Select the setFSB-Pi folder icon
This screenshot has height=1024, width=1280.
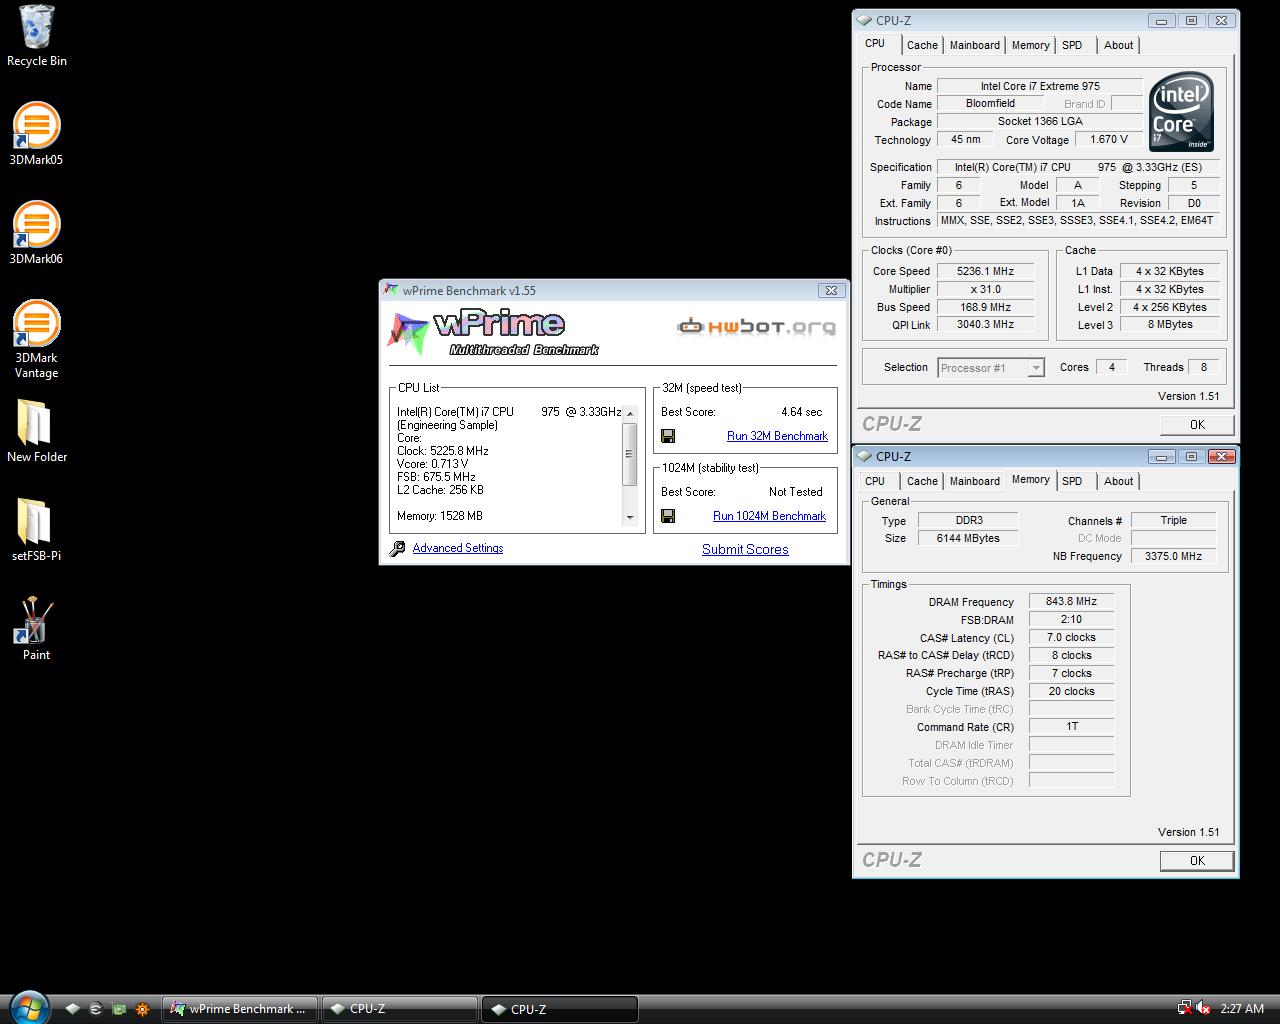click(36, 530)
